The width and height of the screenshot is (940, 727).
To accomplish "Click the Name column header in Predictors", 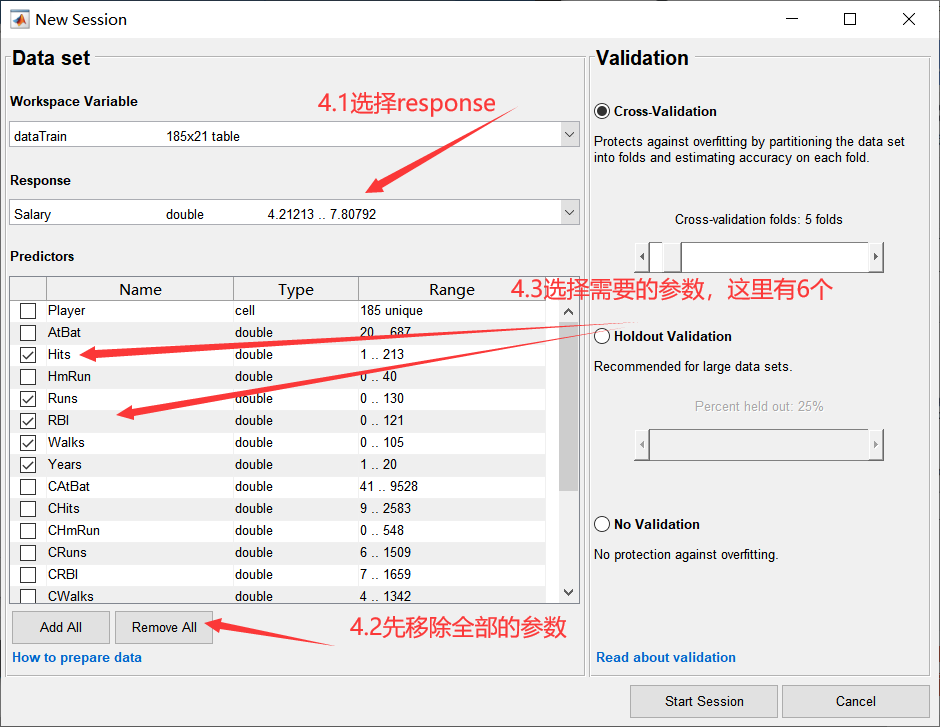I will (139, 289).
